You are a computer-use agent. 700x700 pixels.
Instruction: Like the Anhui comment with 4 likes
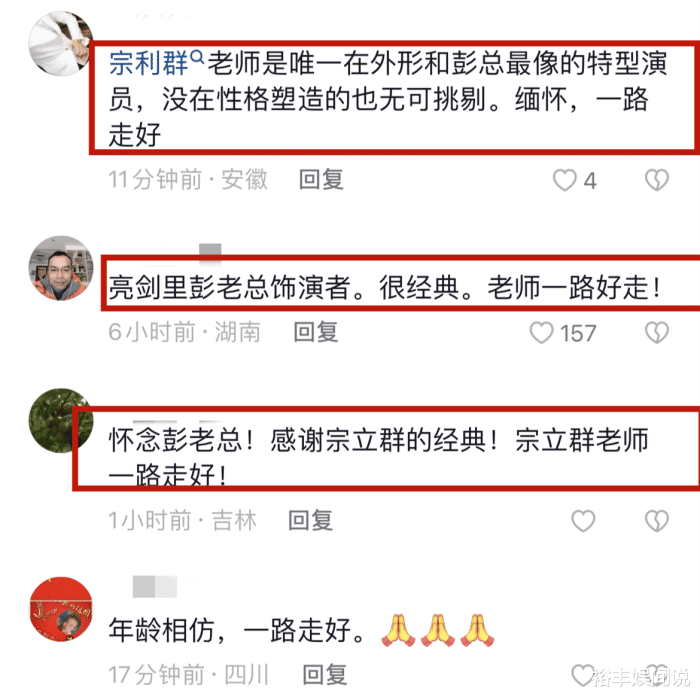(x=565, y=180)
